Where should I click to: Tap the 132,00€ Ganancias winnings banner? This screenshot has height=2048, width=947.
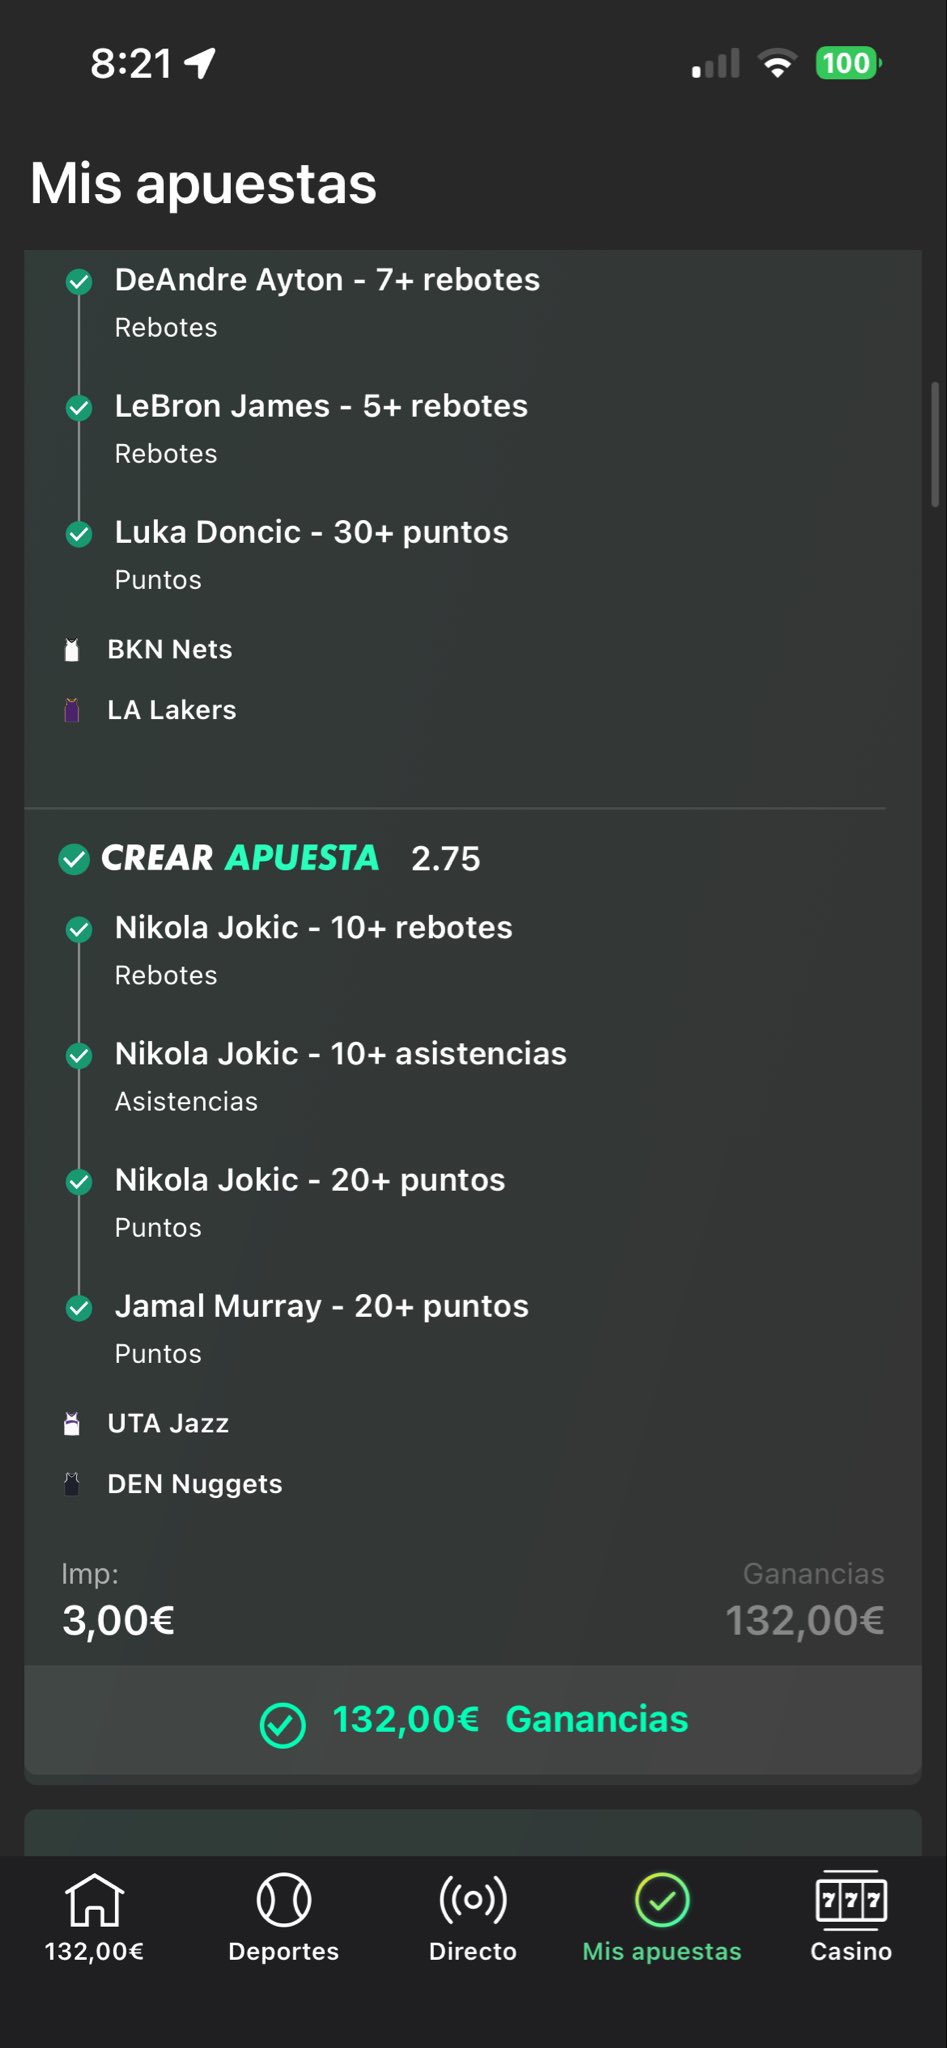point(473,1720)
